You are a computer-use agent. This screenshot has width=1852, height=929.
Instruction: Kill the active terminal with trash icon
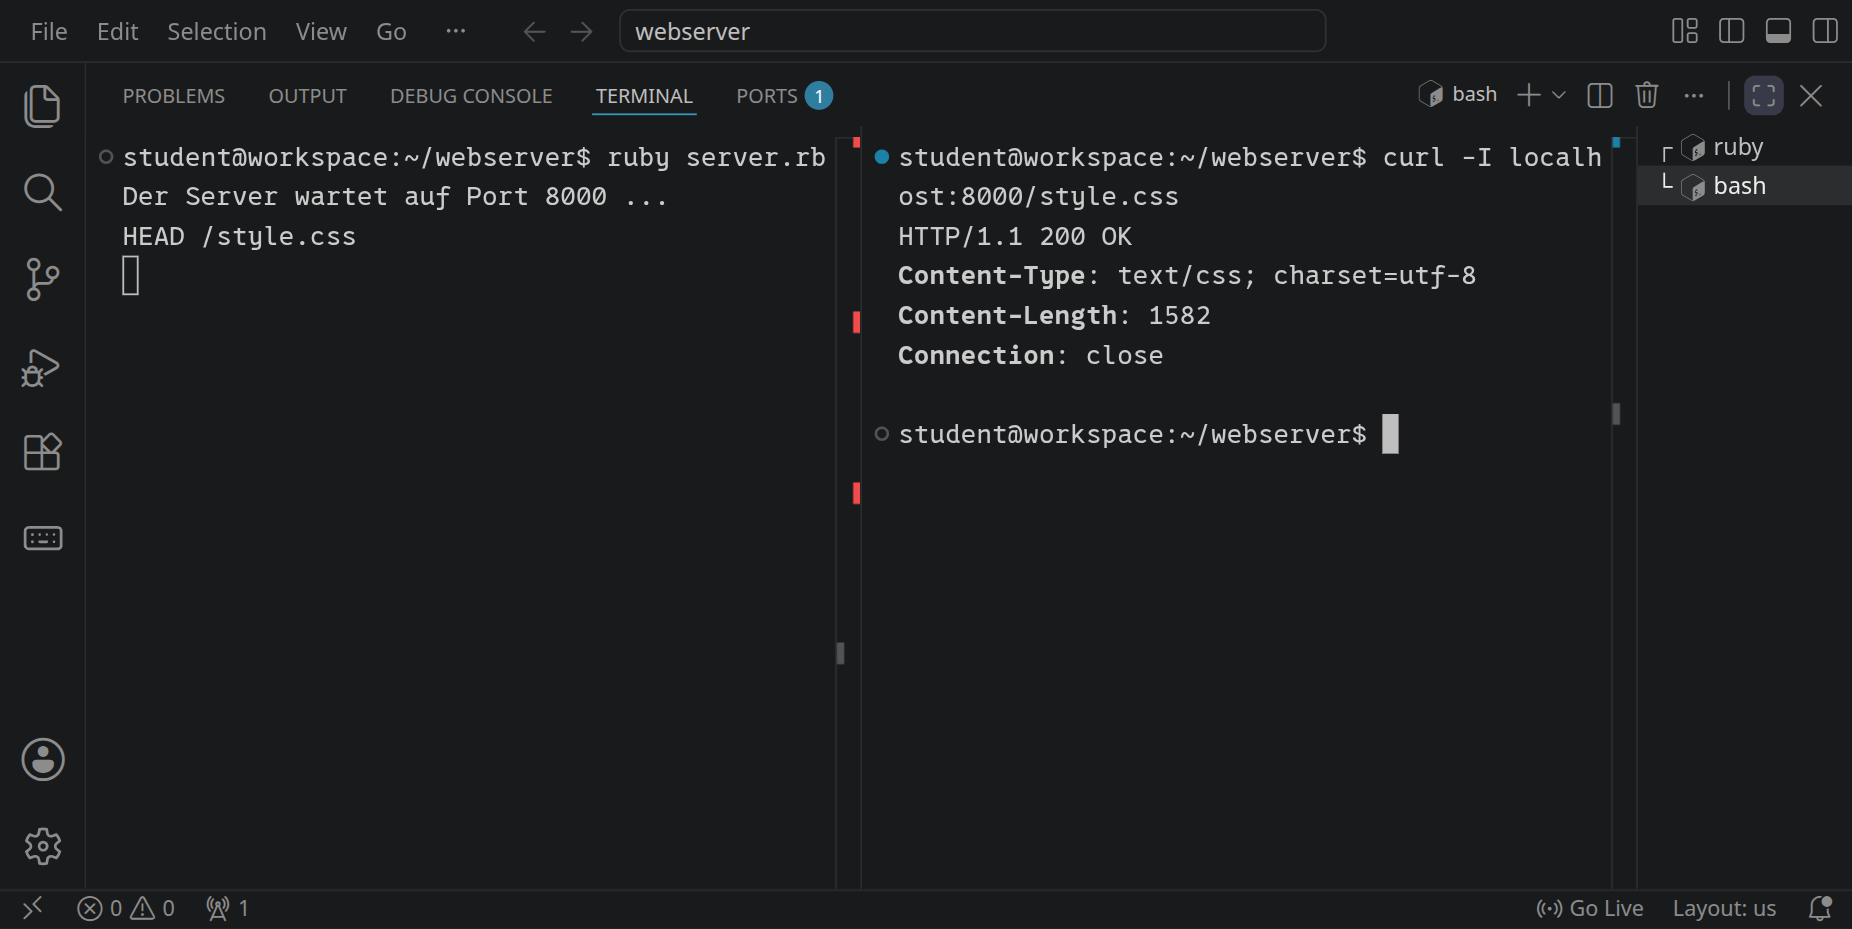[x=1647, y=95]
